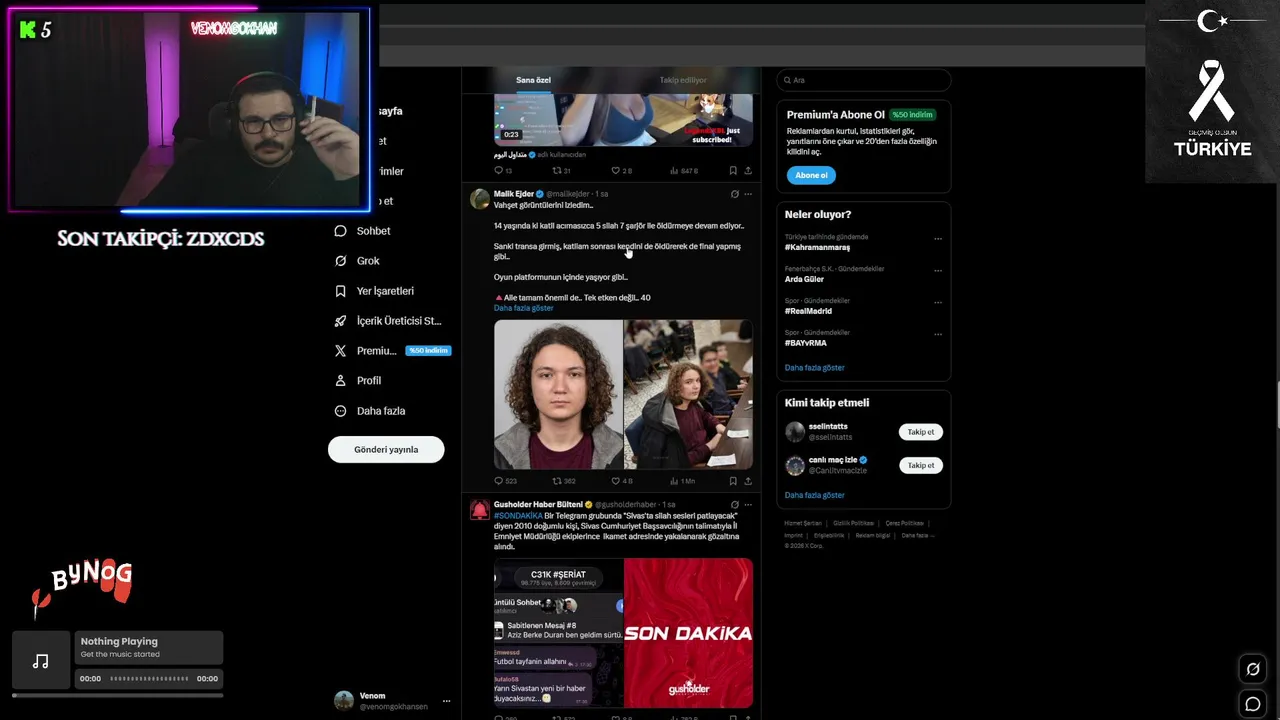1280x720 pixels.
Task: Click the Premium X logo item in sidebar
Action: tap(341, 351)
